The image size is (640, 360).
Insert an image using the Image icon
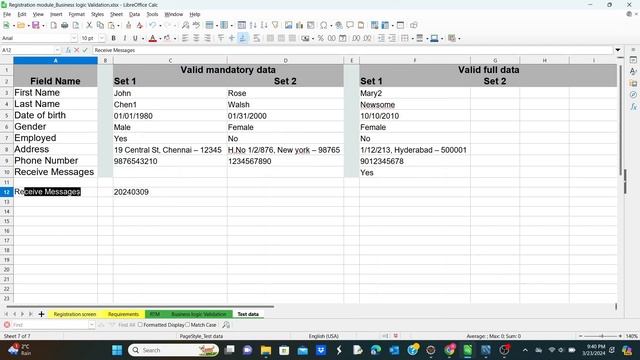(x=289, y=25)
